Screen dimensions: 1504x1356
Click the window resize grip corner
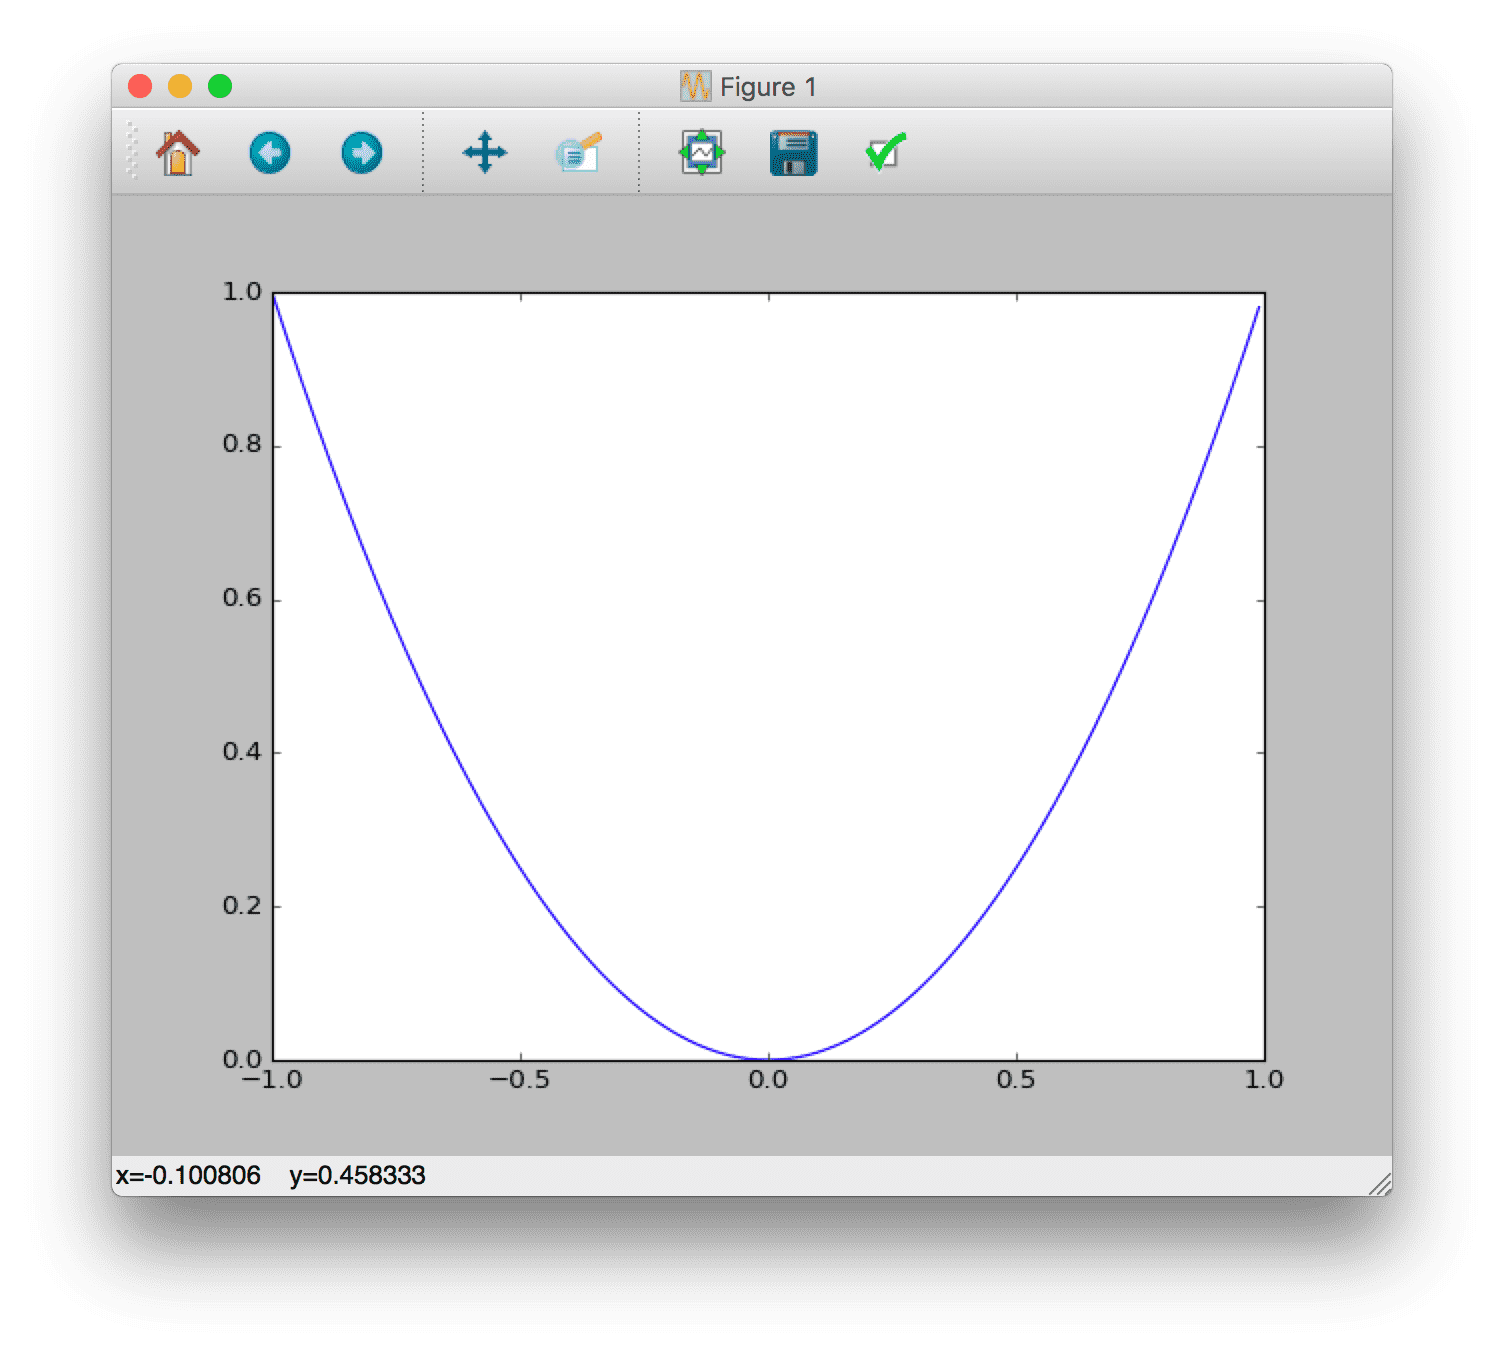(x=1380, y=1185)
